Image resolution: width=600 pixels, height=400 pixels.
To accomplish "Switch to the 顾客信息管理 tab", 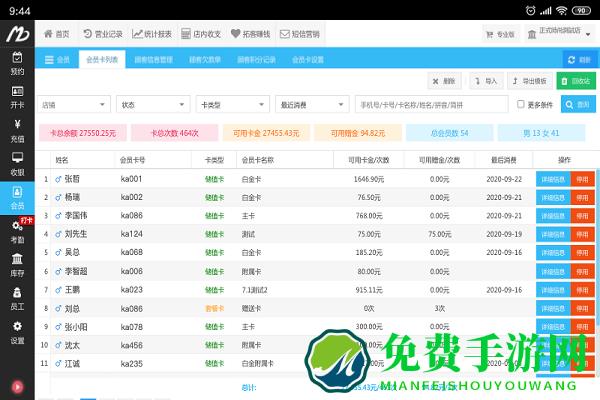I will 153,60.
